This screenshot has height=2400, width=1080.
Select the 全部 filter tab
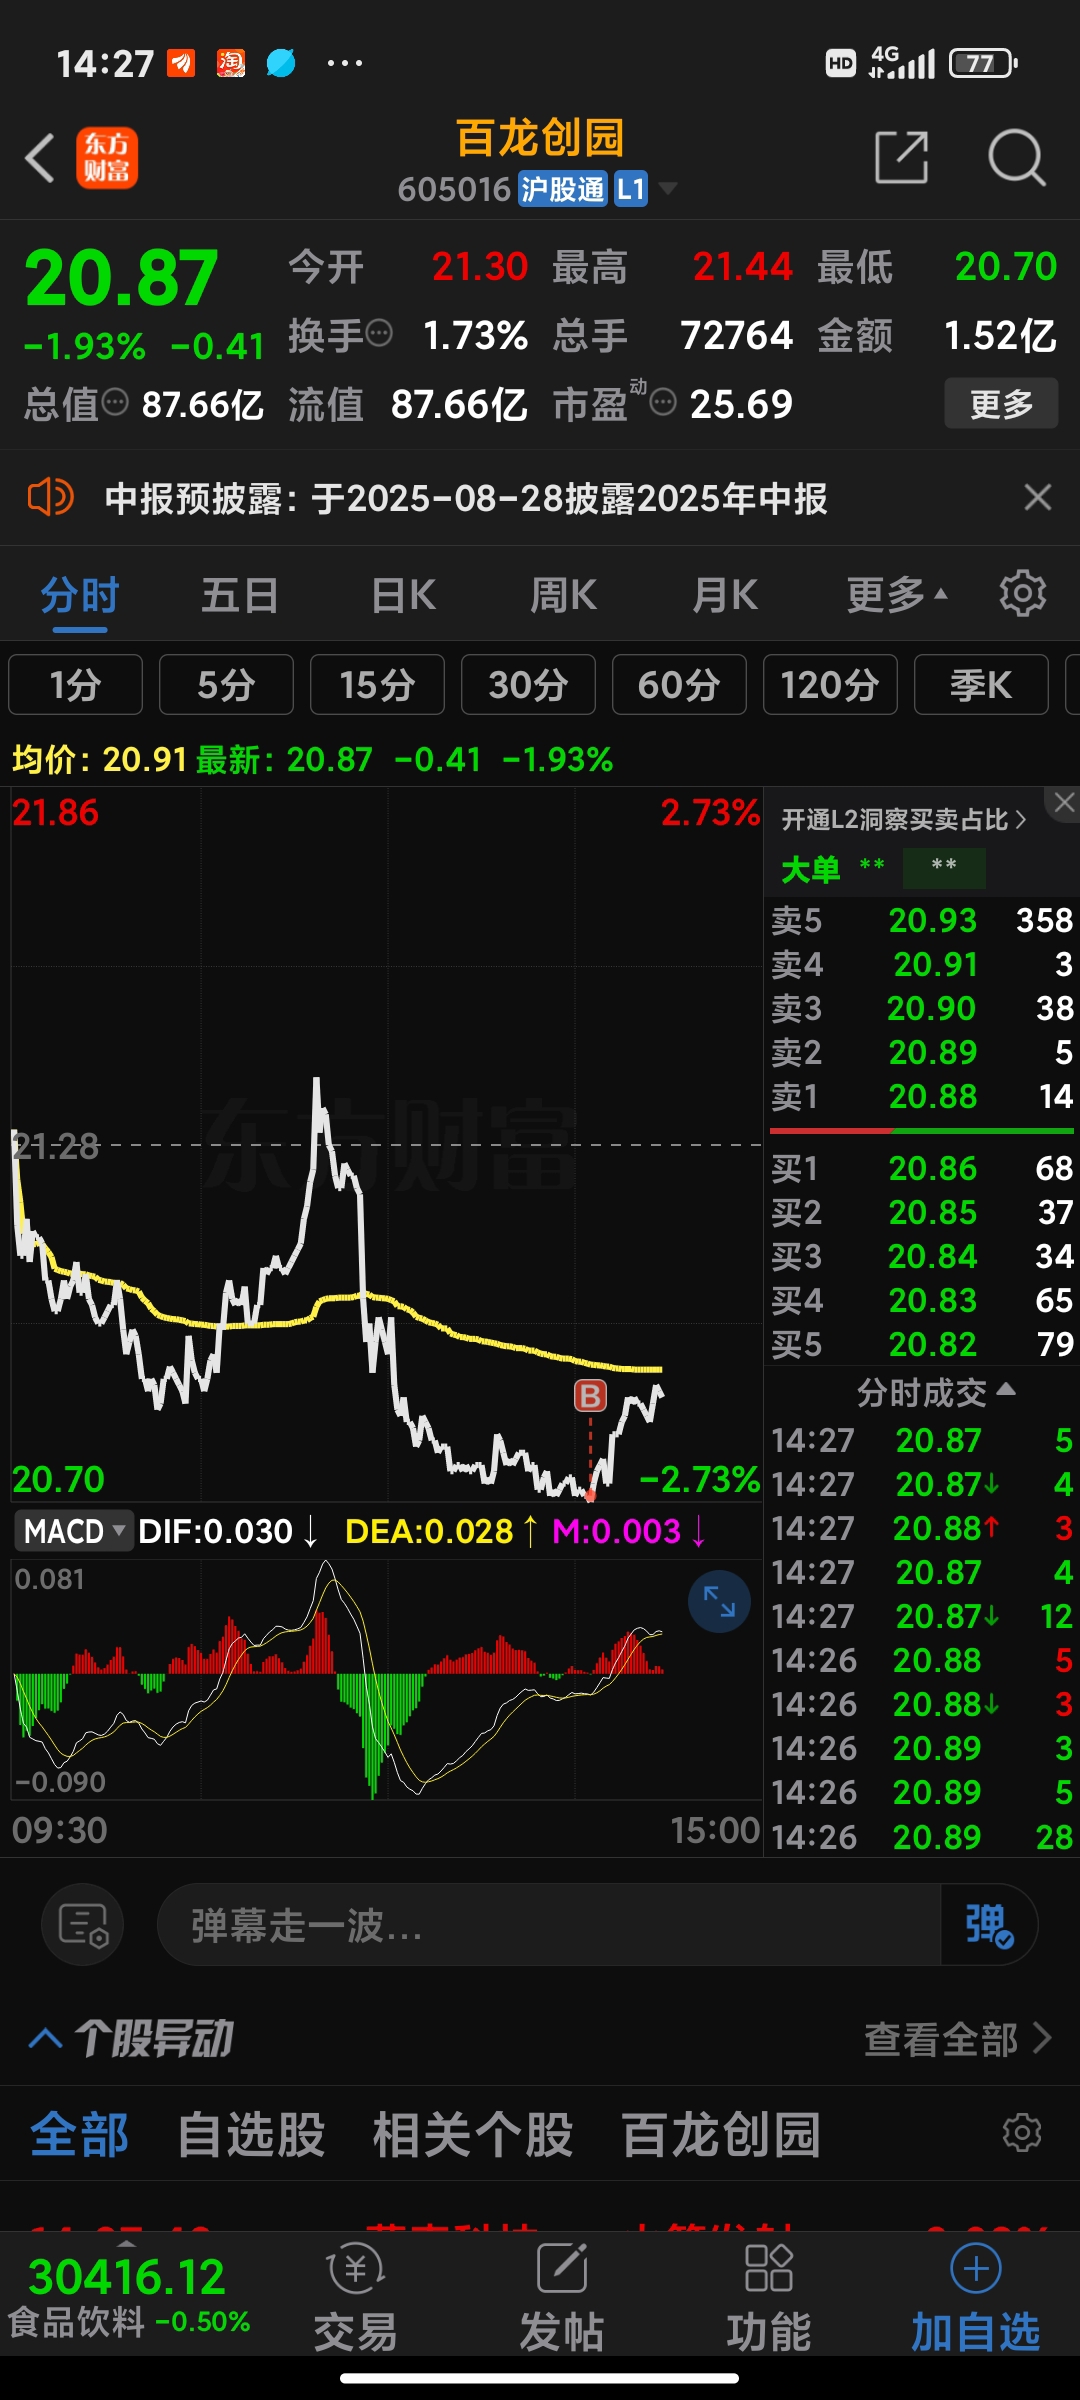[79, 2134]
